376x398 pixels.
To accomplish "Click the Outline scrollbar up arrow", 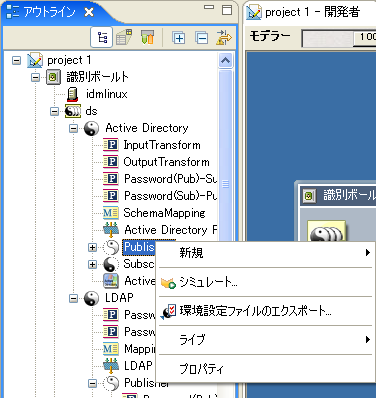I will (225, 61).
